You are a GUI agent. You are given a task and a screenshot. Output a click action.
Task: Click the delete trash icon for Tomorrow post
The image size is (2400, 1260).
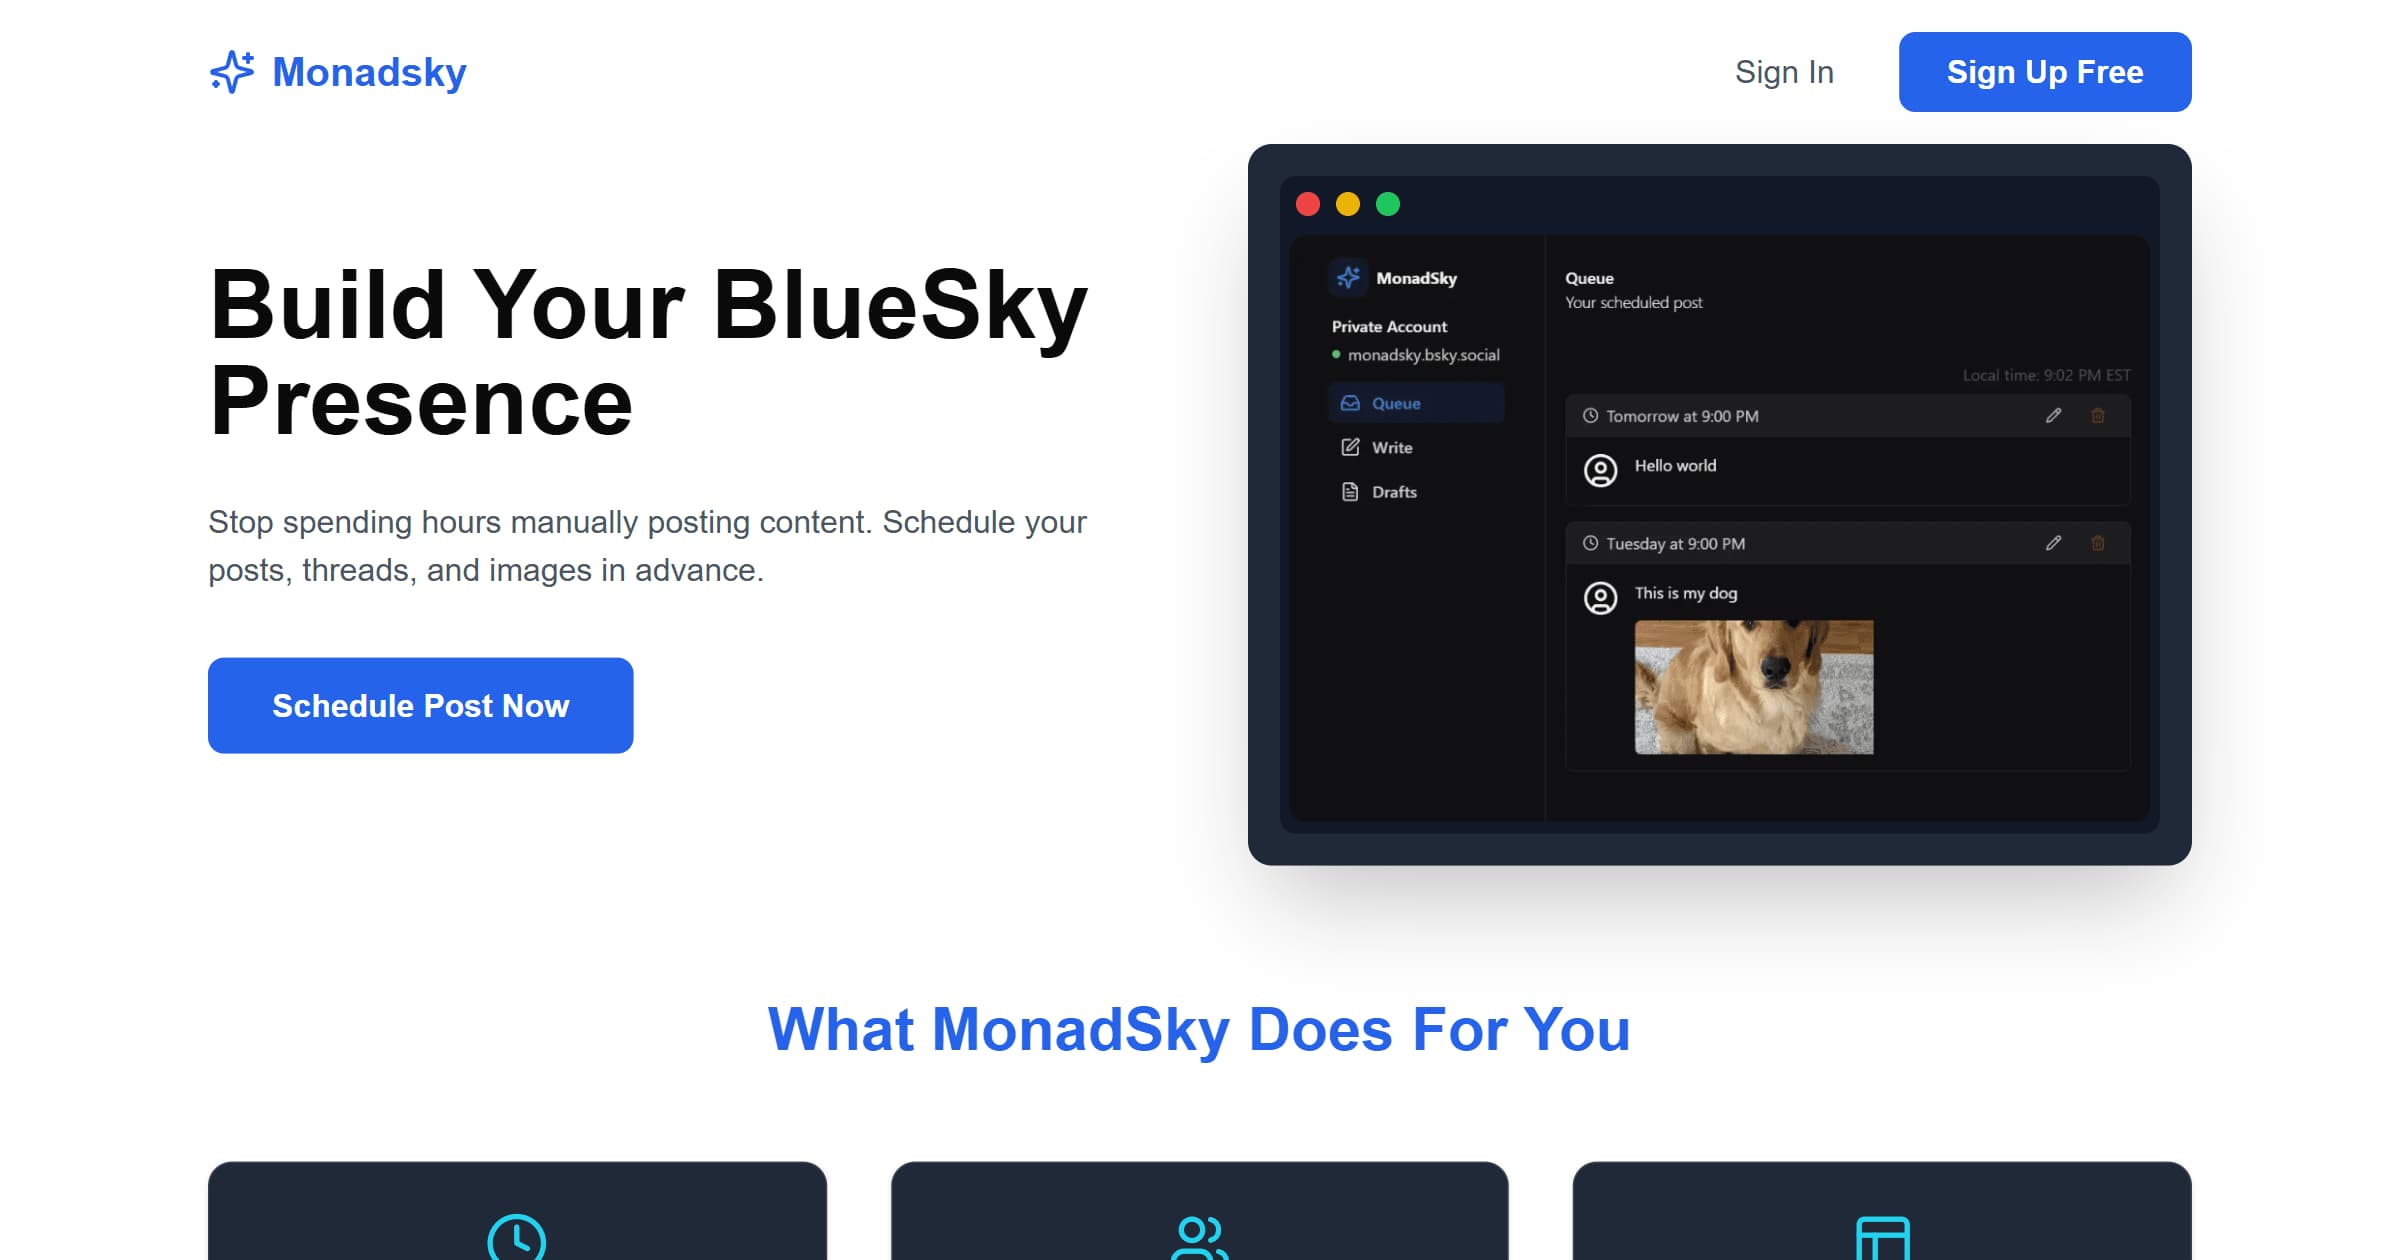tap(2097, 414)
